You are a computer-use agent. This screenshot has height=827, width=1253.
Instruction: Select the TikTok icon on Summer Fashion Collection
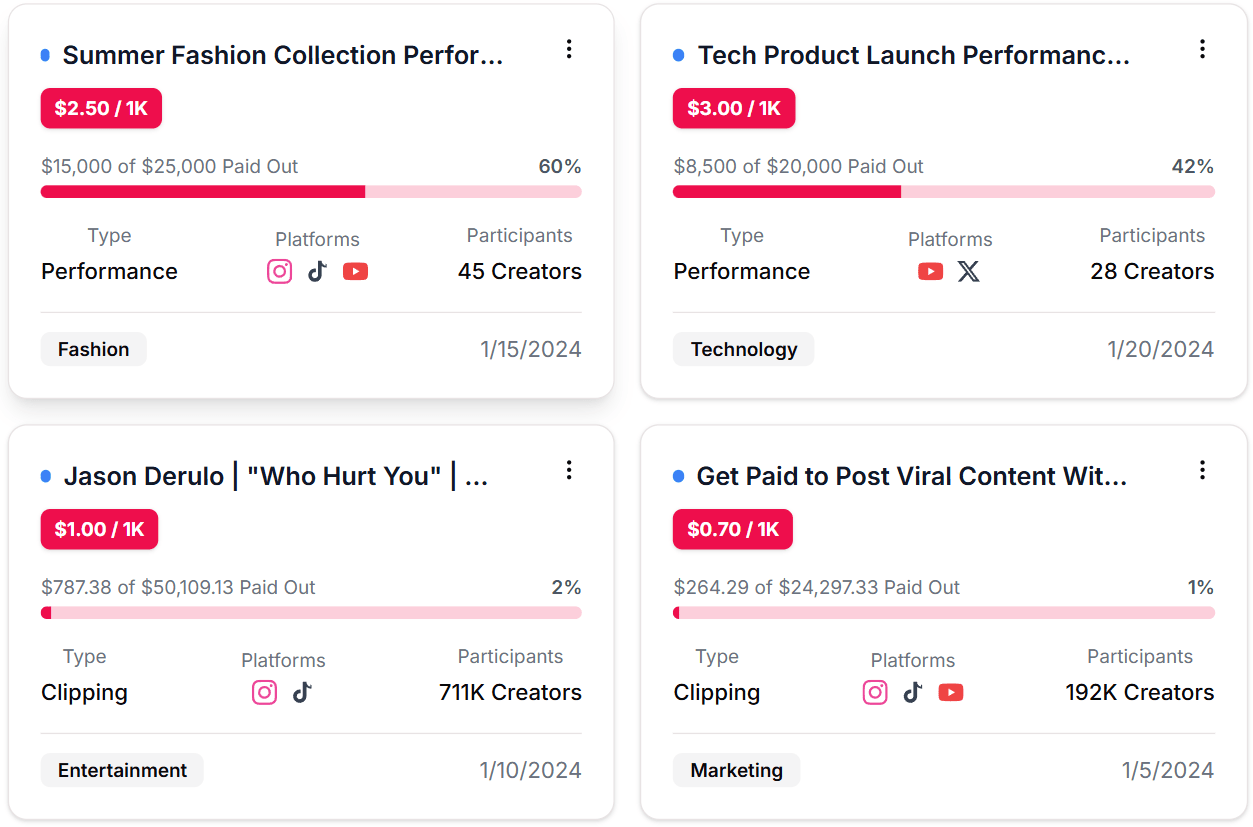(317, 271)
